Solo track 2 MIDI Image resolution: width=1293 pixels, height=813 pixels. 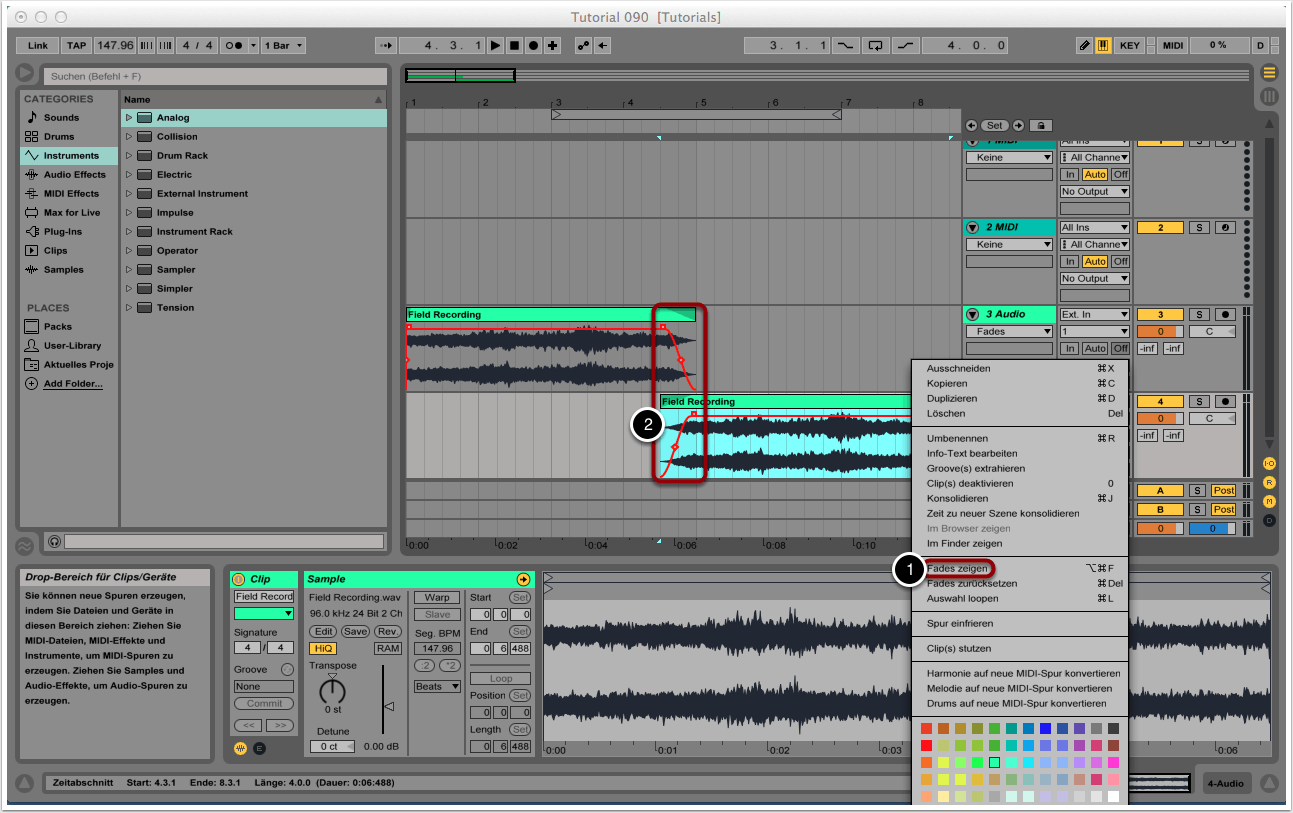point(1199,227)
